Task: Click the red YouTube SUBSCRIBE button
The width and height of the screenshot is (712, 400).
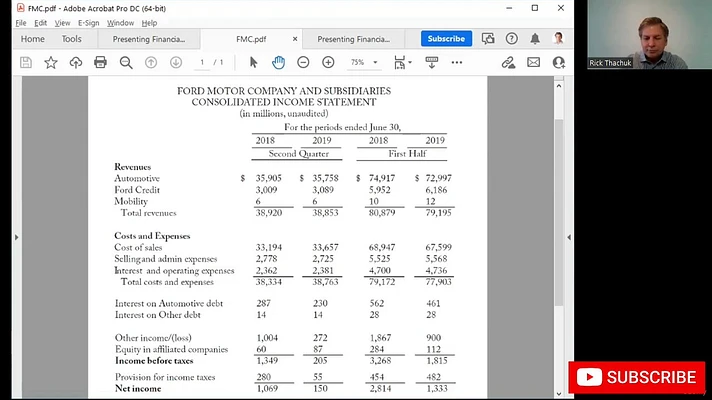Action: tap(637, 377)
